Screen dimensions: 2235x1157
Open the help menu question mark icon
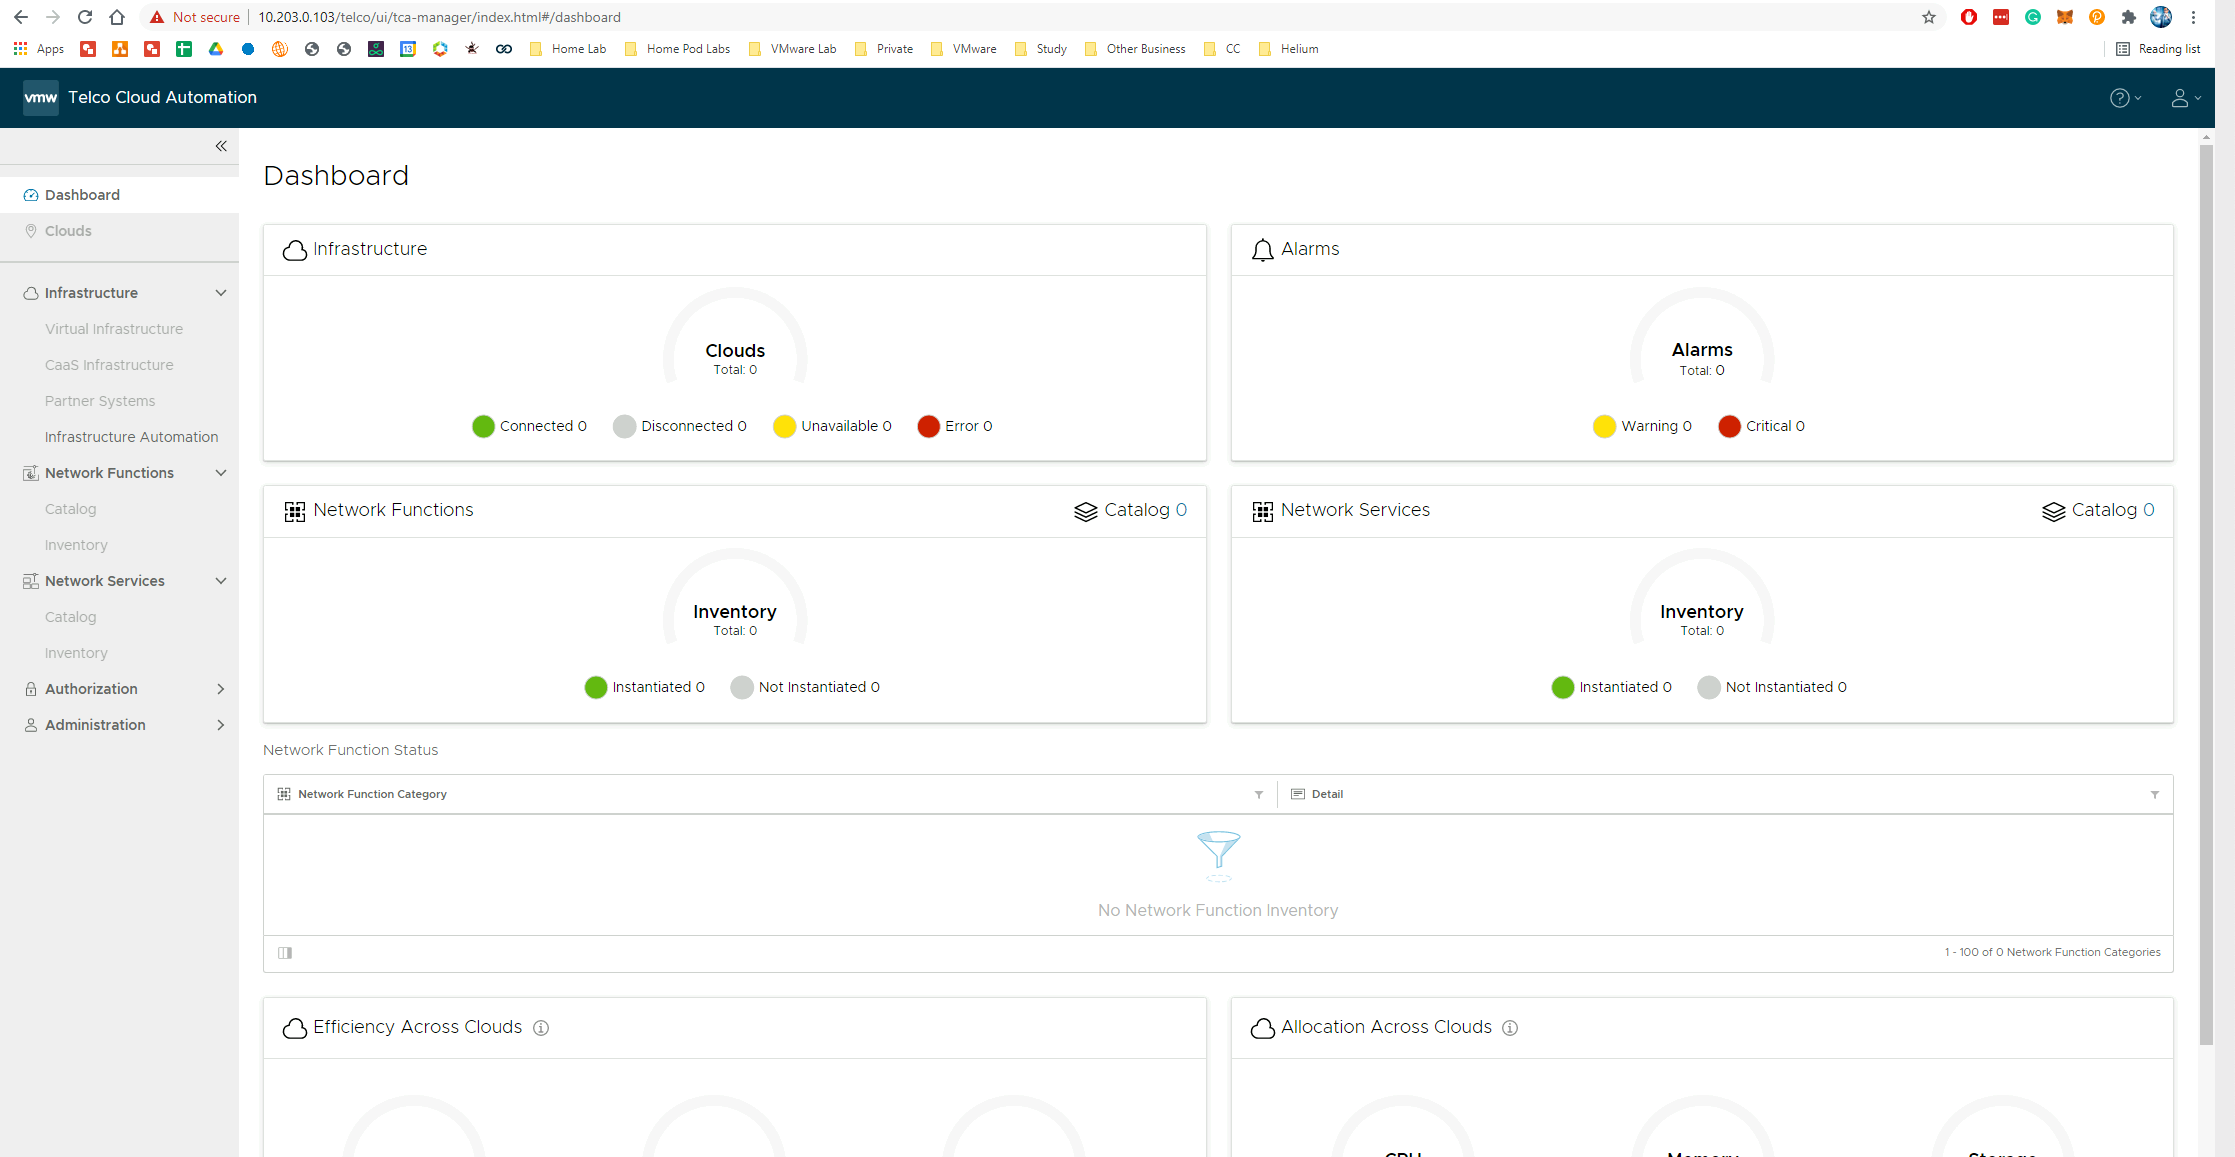click(2119, 98)
